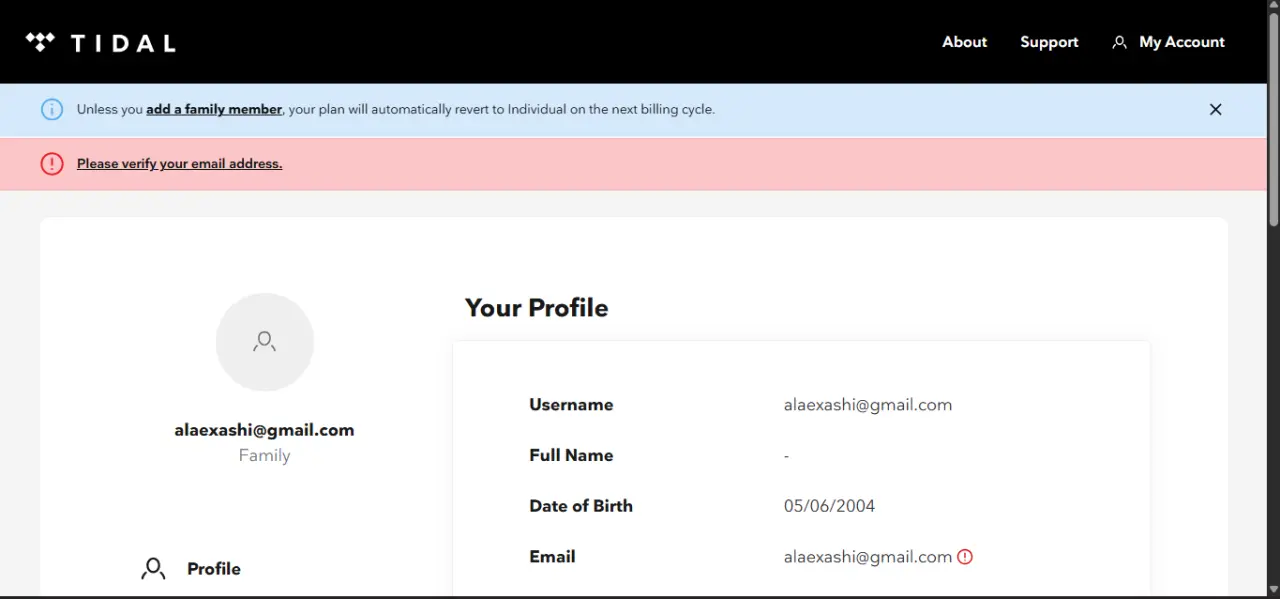Screen dimensions: 1280x599
Task: Click the account email under the avatar
Action: pos(264,430)
